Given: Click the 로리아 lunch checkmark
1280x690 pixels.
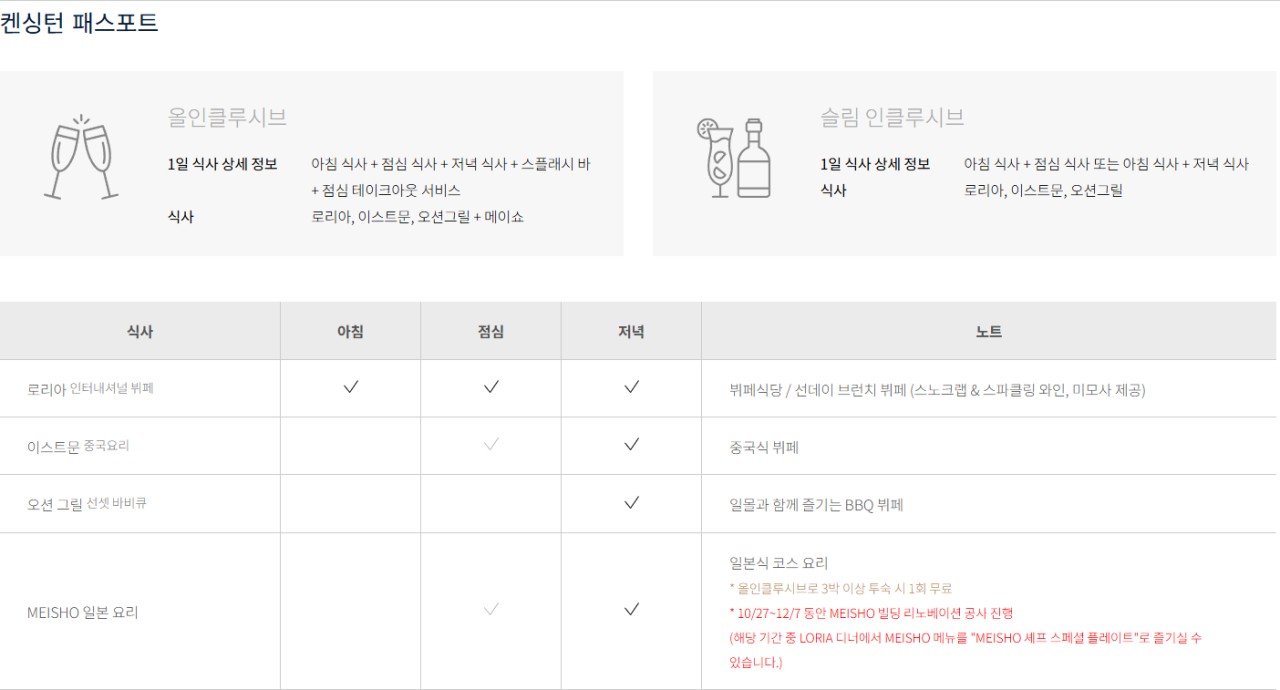Looking at the screenshot, I should (491, 387).
